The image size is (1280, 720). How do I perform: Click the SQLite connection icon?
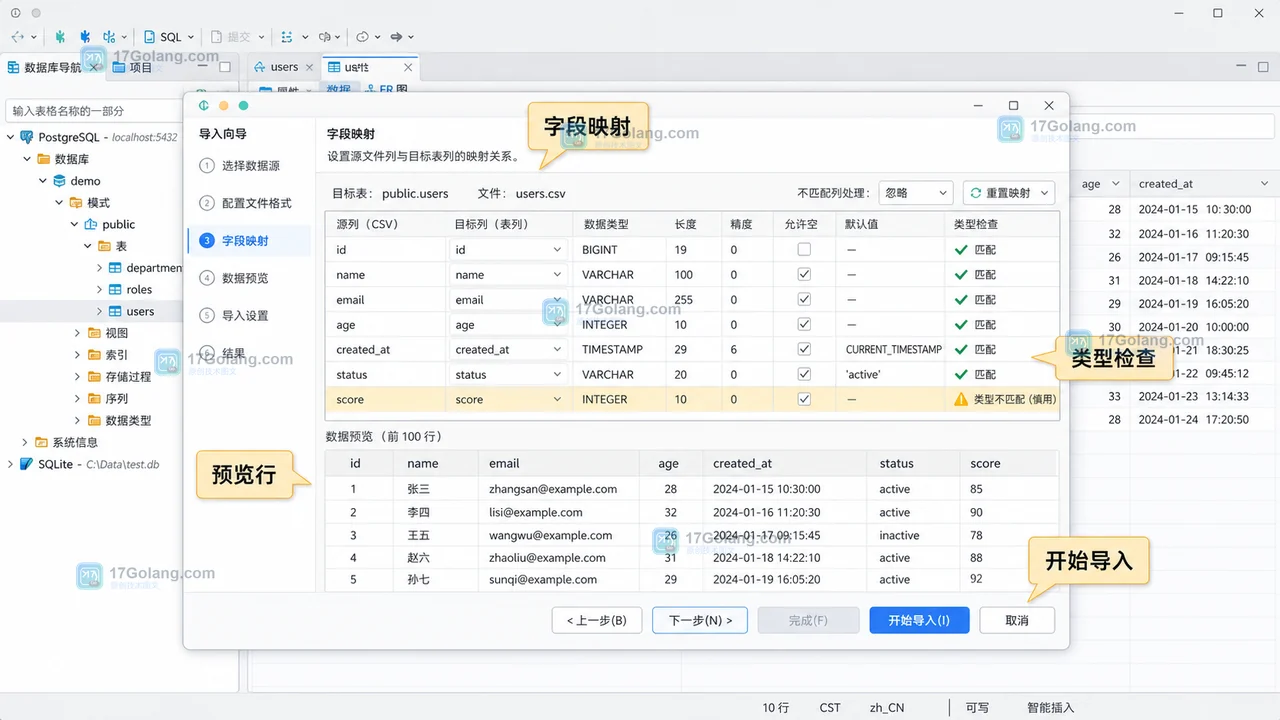27,464
